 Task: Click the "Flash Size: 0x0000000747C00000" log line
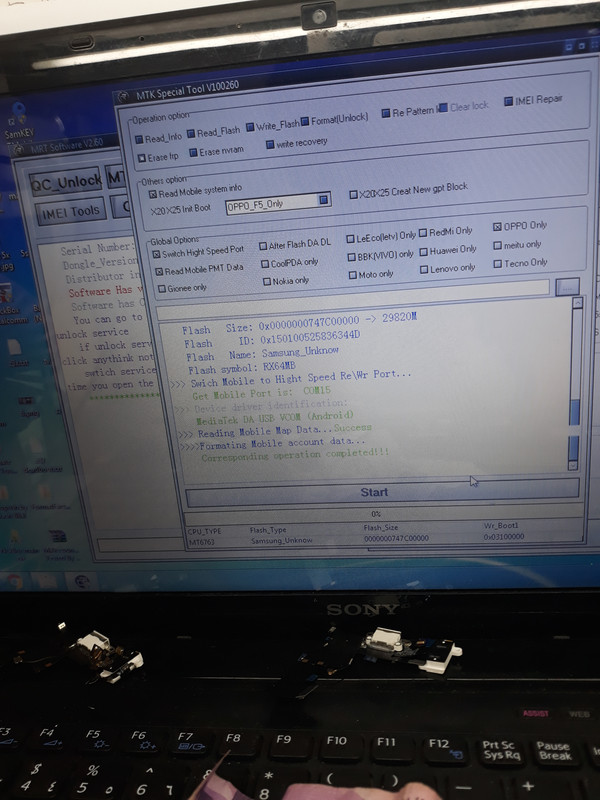click(299, 323)
